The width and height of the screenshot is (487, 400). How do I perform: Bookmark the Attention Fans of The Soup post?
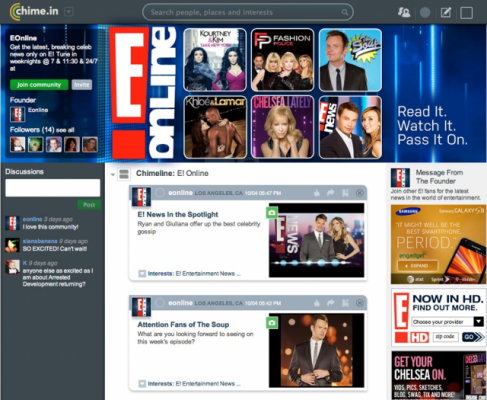point(345,303)
